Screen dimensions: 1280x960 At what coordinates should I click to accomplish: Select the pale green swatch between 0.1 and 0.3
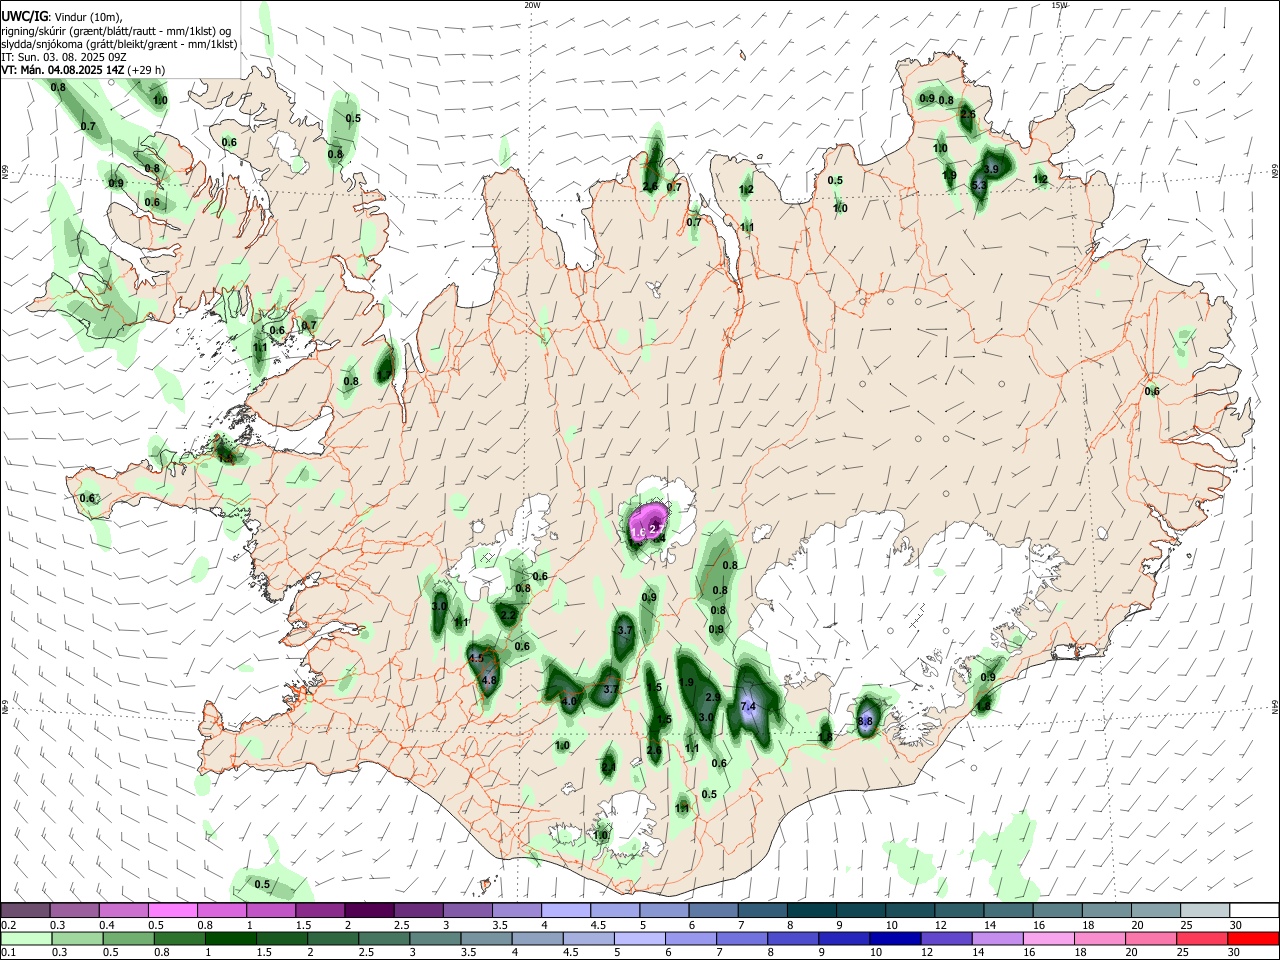coord(26,939)
